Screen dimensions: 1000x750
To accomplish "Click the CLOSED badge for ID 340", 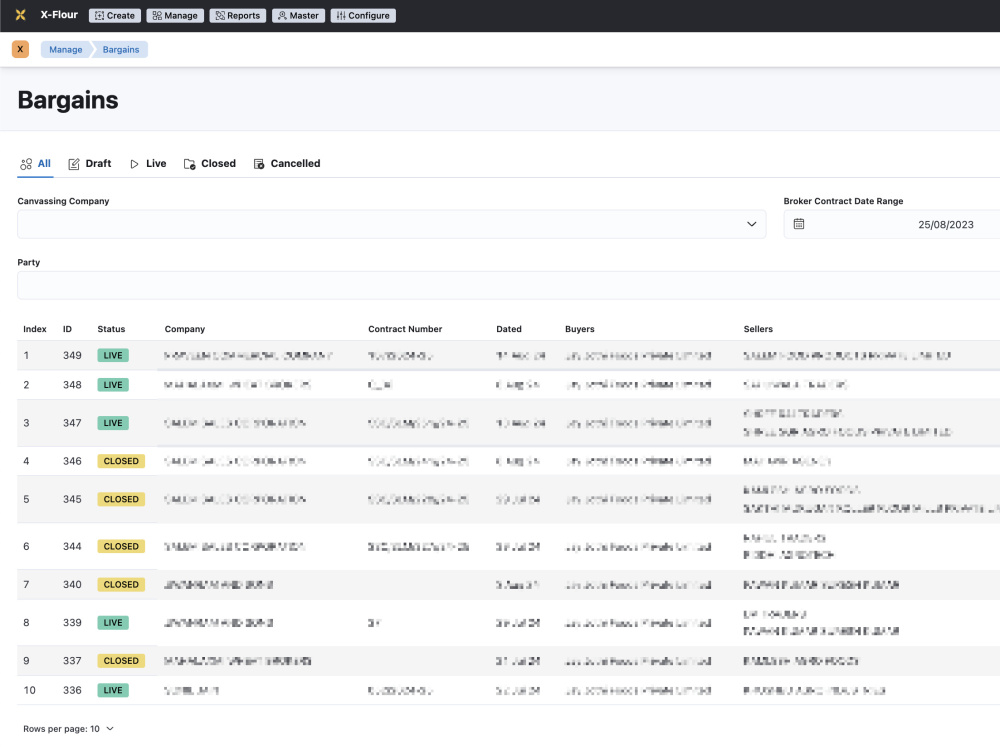I will click(121, 584).
